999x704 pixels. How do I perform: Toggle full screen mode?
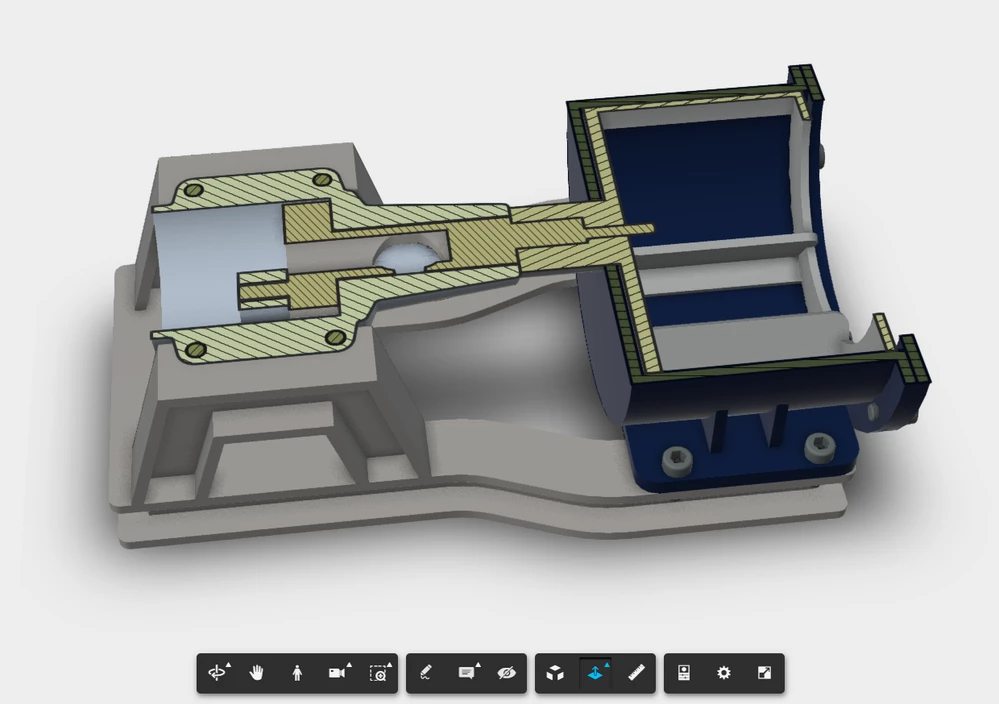coord(764,673)
